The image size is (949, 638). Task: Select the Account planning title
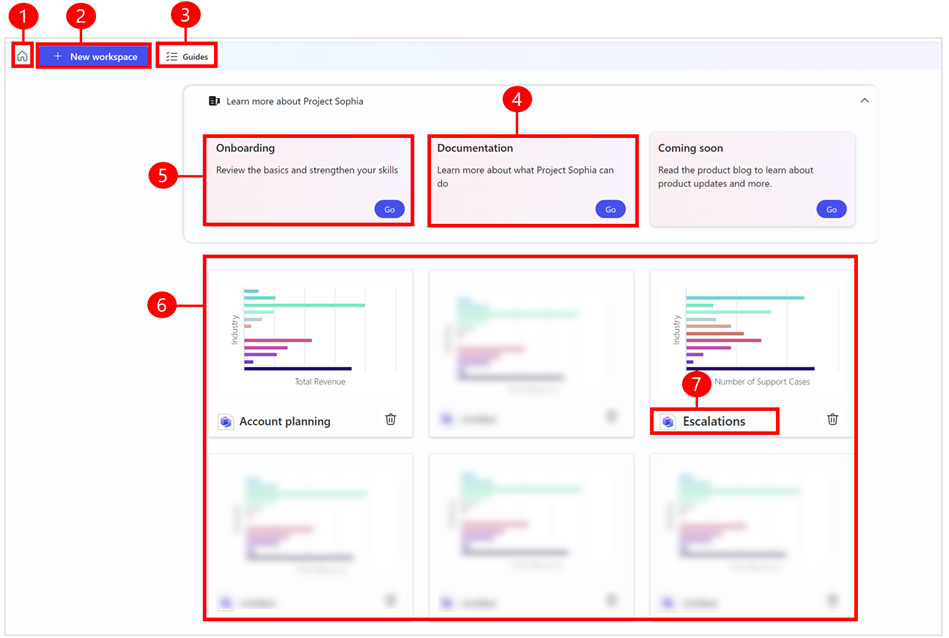pyautogui.click(x=284, y=421)
